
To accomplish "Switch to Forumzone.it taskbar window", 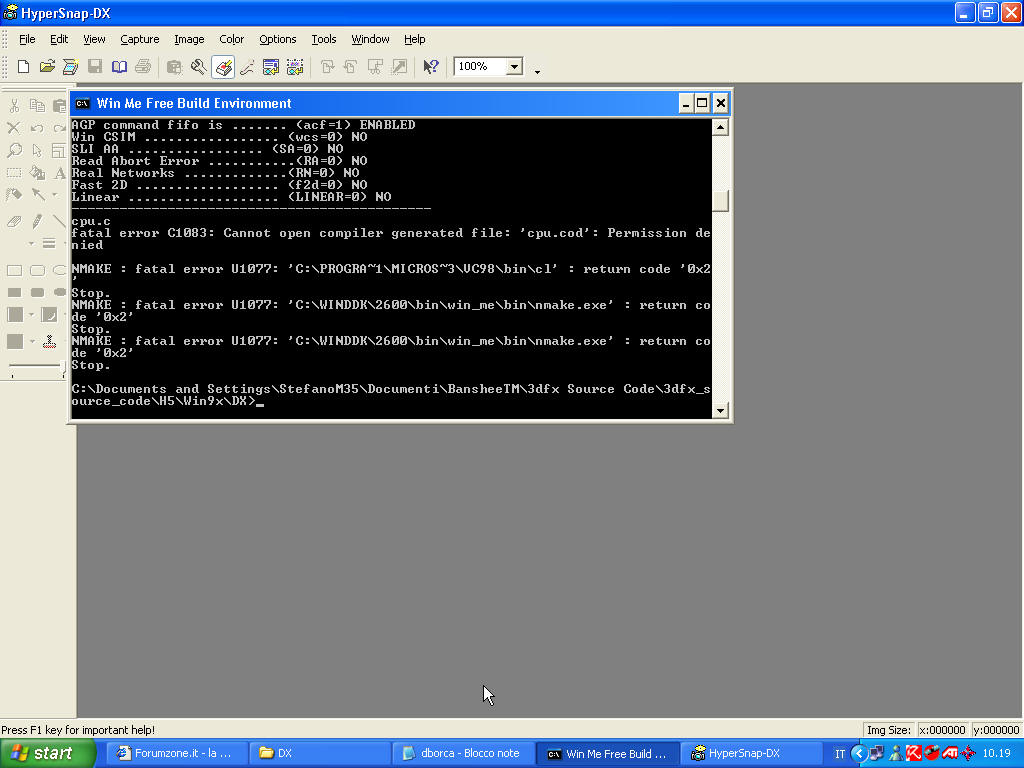I will coord(176,754).
